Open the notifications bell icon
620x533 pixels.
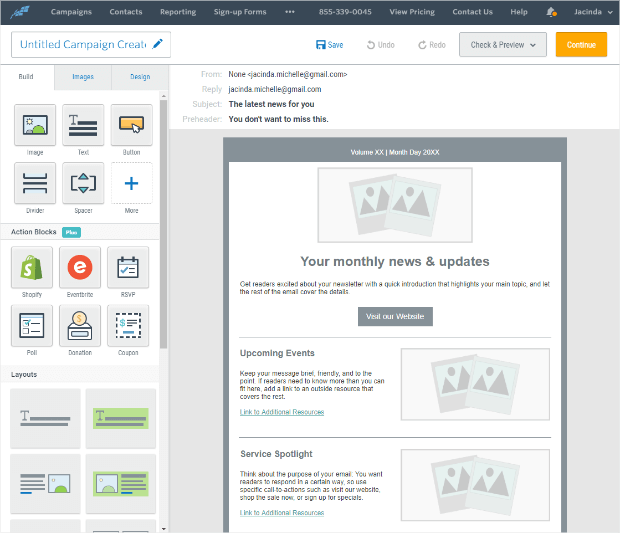[551, 12]
